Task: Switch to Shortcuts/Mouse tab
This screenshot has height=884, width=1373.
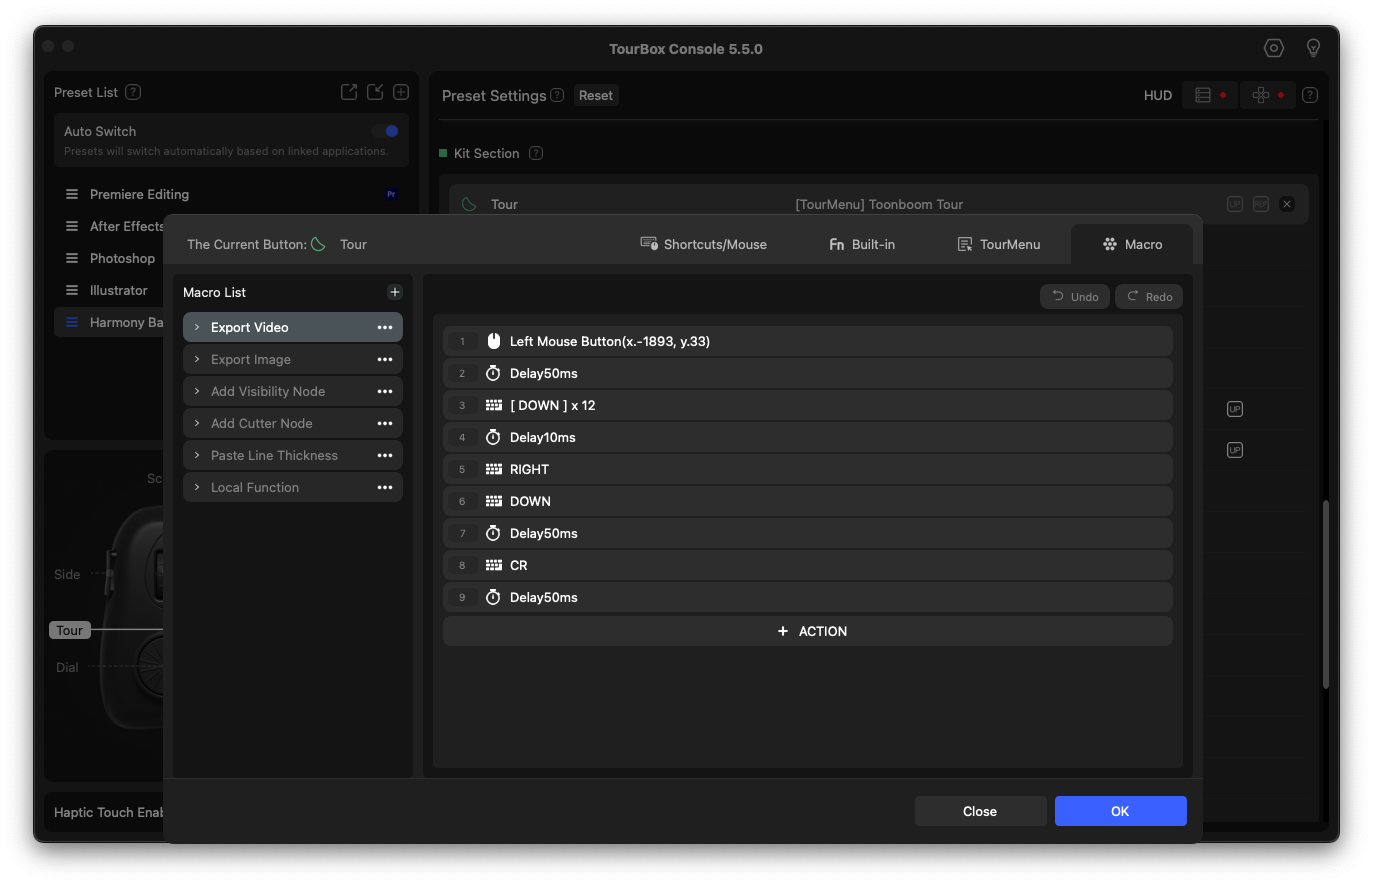Action: (704, 244)
